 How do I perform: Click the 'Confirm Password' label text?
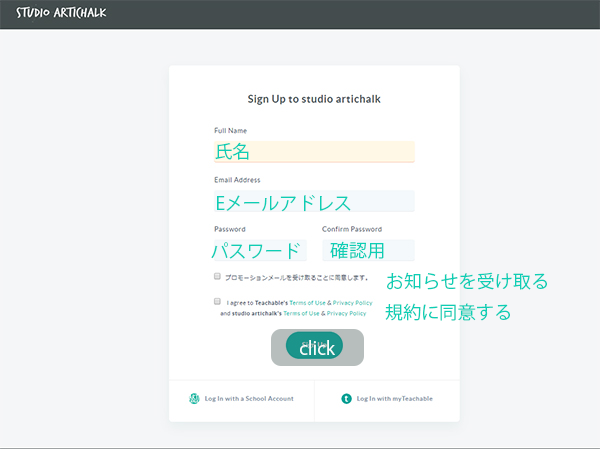pyautogui.click(x=352, y=229)
